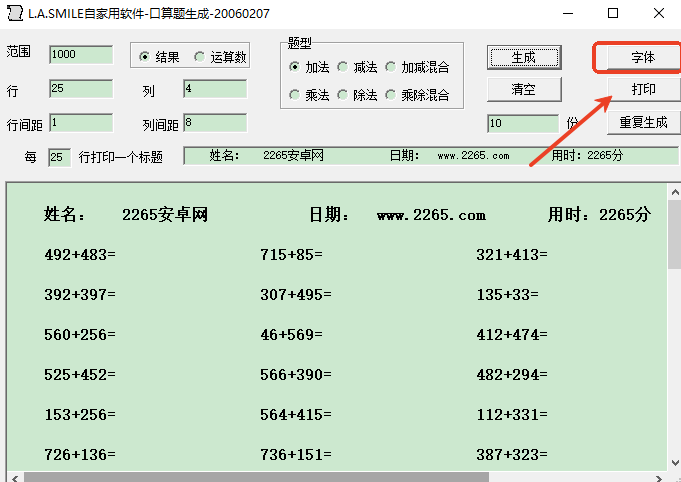Edit the title header text field

click(430, 156)
